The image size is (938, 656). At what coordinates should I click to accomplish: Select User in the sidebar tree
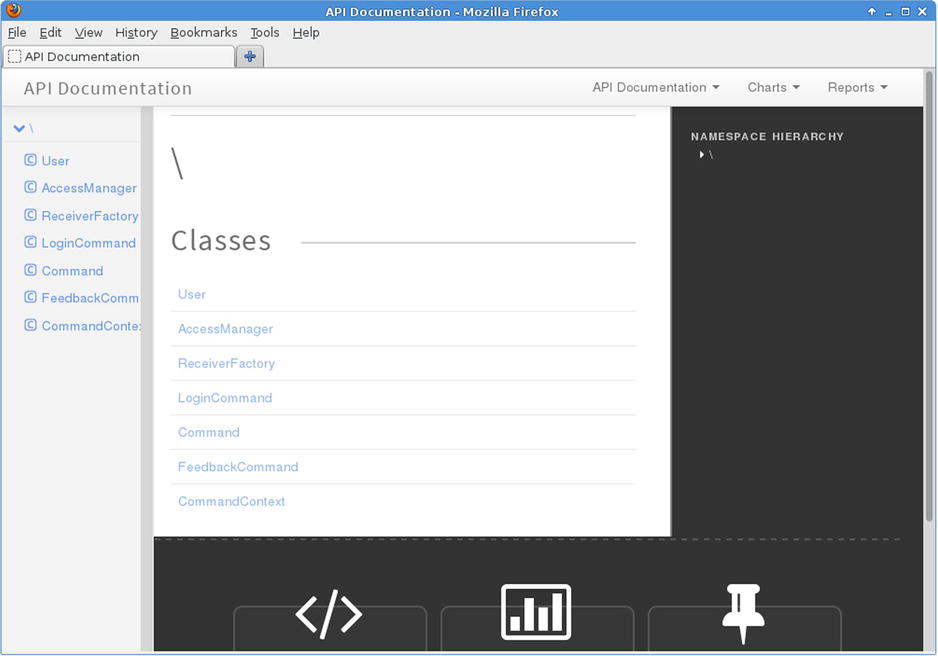(x=56, y=161)
